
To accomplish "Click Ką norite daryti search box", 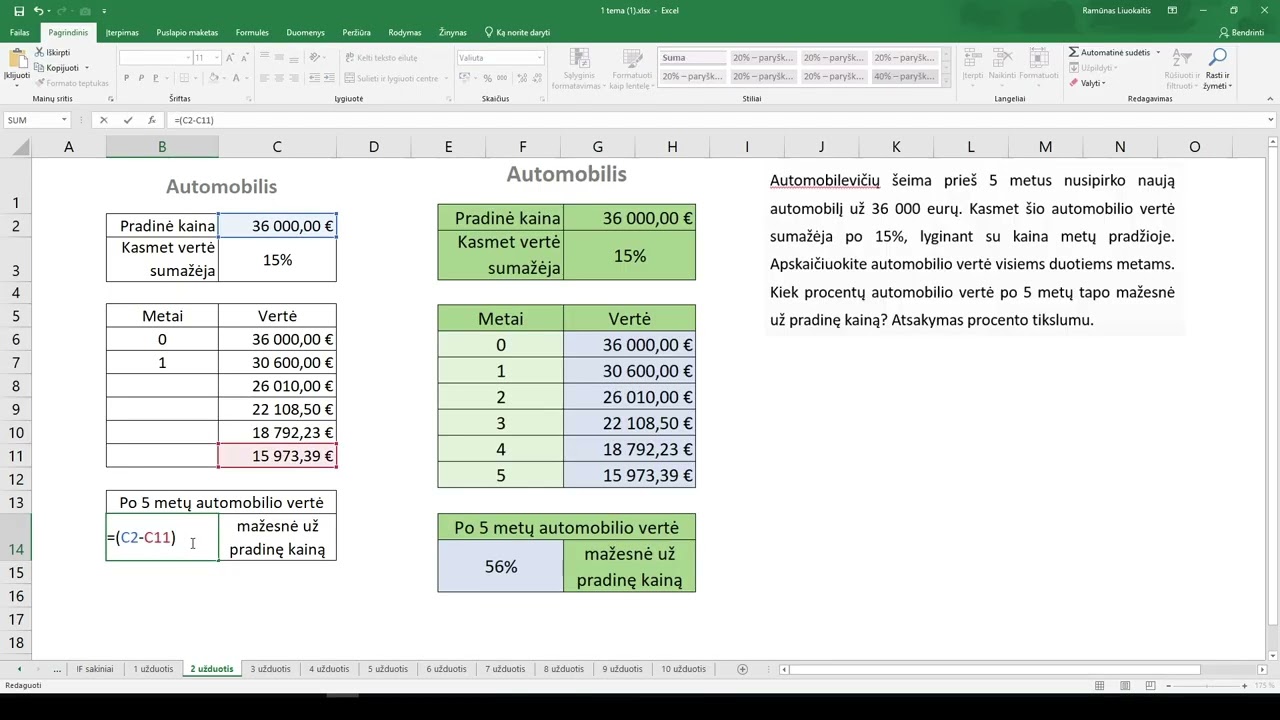I will point(518,32).
